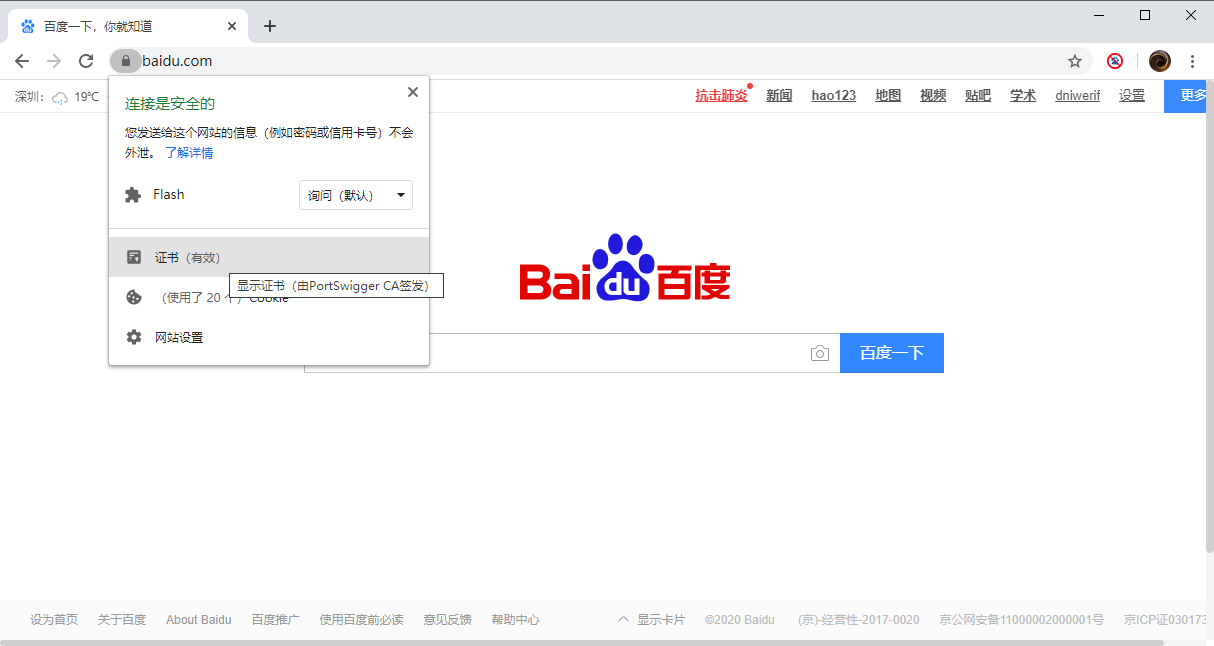Click the back navigation arrow
Screen dimensions: 1214x646
tap(22, 61)
